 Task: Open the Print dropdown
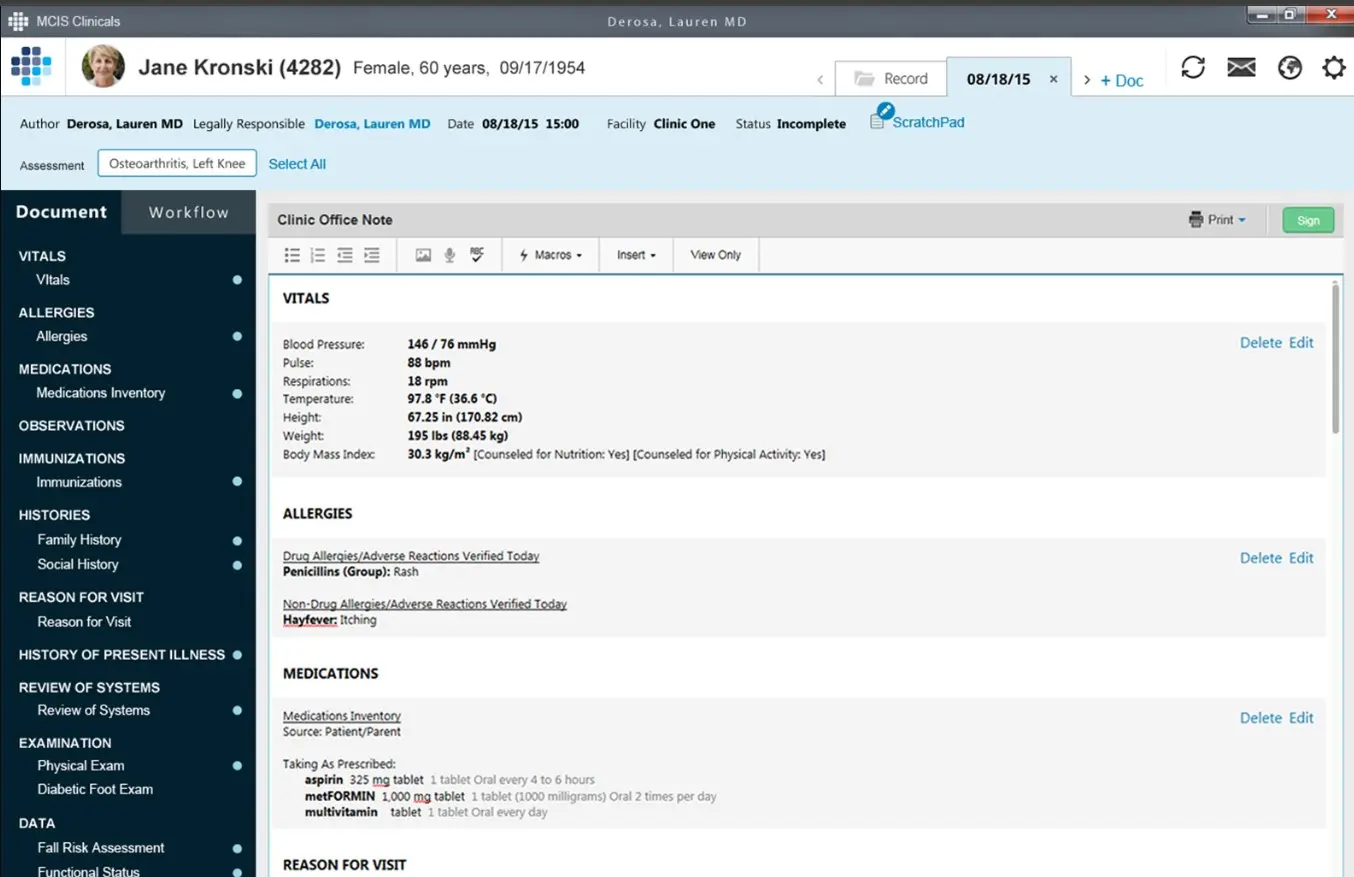[x=1217, y=219]
